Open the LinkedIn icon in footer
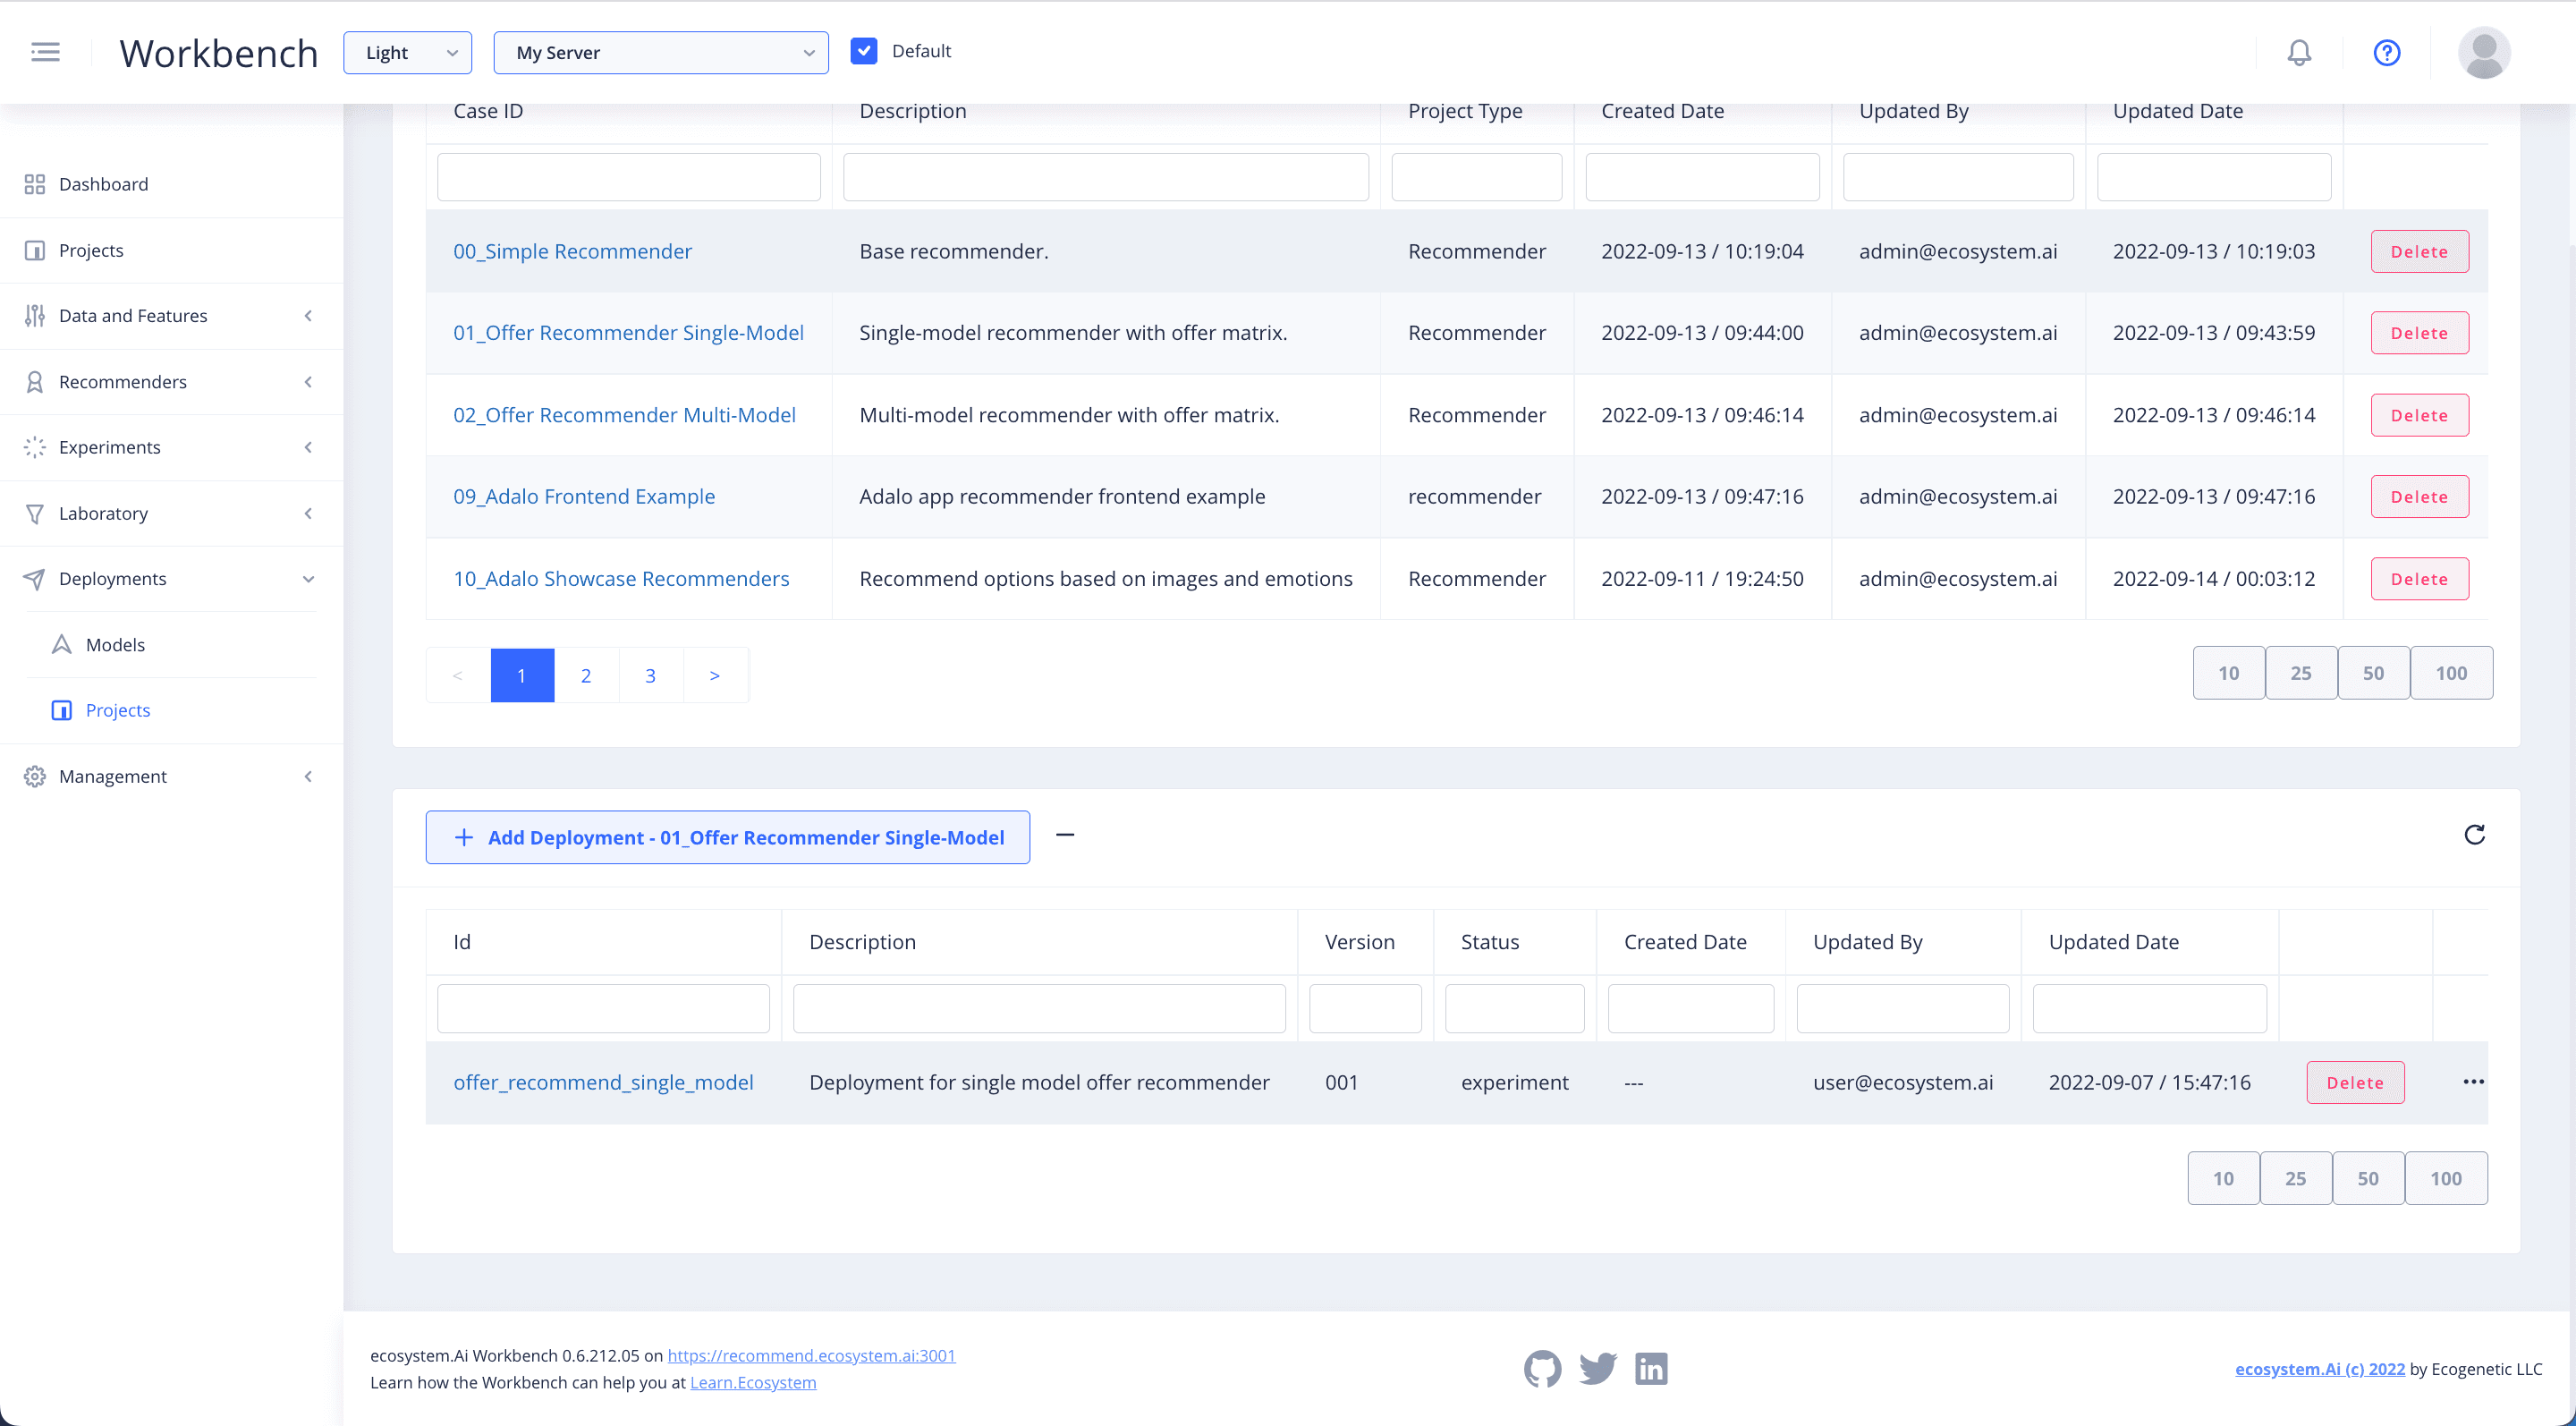 1651,1368
